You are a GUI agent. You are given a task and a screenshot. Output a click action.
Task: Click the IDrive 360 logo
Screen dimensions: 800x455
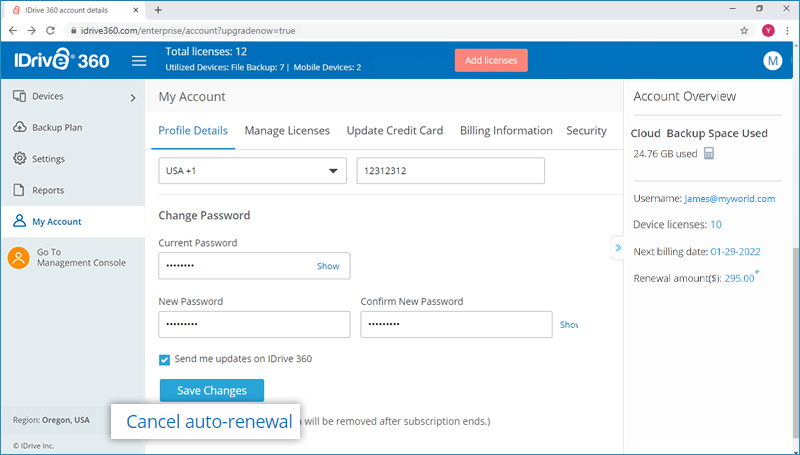point(62,60)
